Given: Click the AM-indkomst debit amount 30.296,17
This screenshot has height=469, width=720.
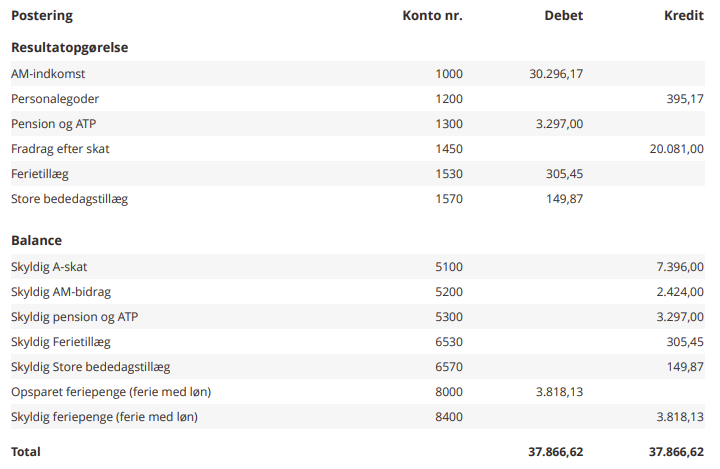Looking at the screenshot, I should [x=556, y=74].
